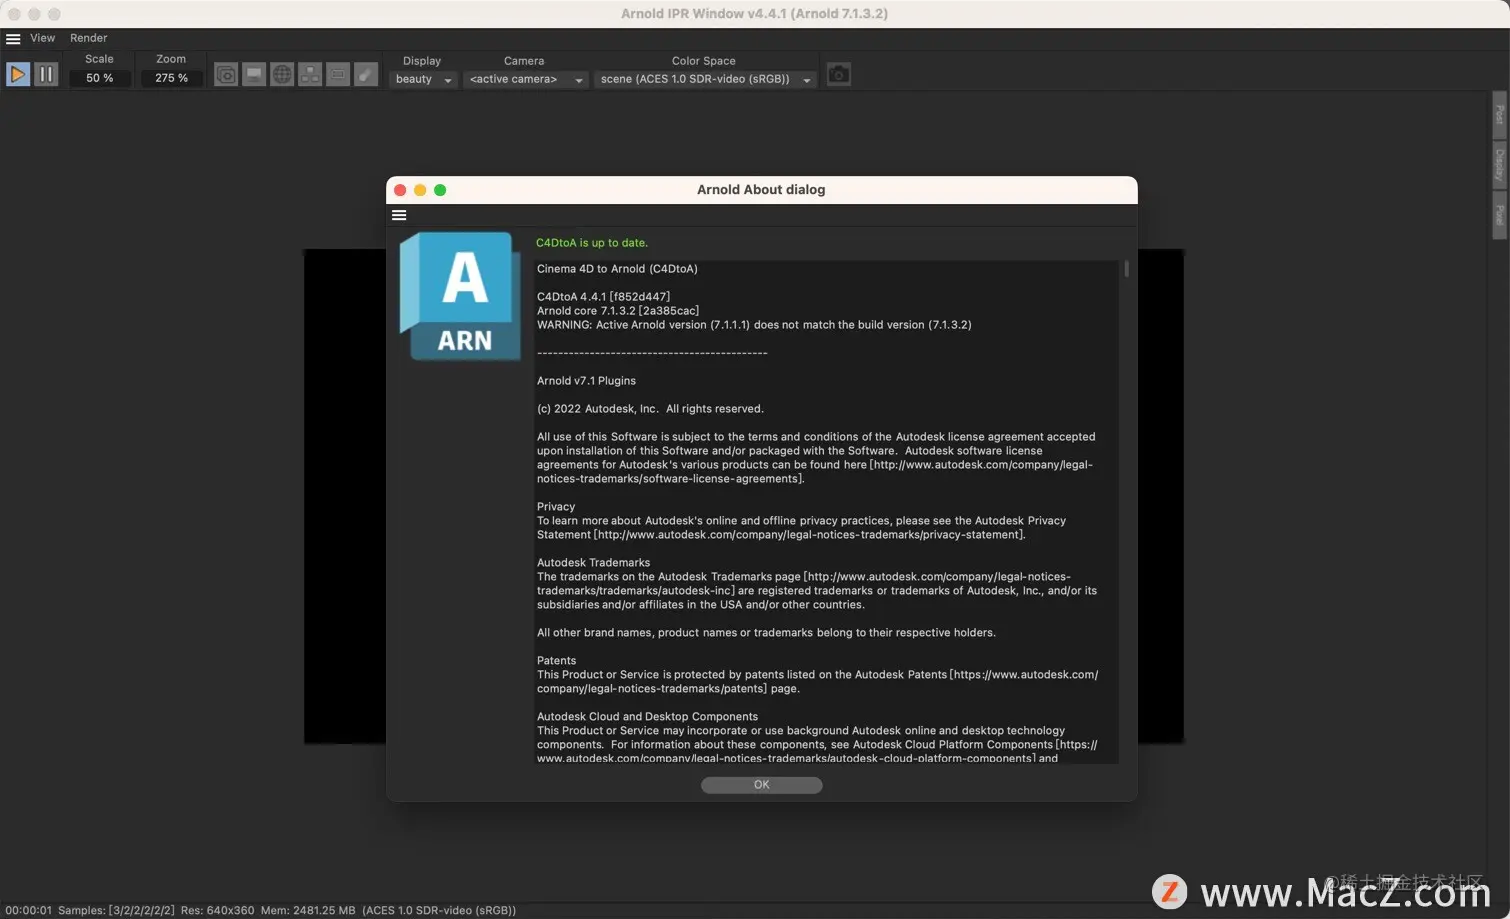The width and height of the screenshot is (1510, 919).
Task: Click 'Arnold core 7.1.3.2 [2a385cac]' line
Action: click(x=618, y=311)
